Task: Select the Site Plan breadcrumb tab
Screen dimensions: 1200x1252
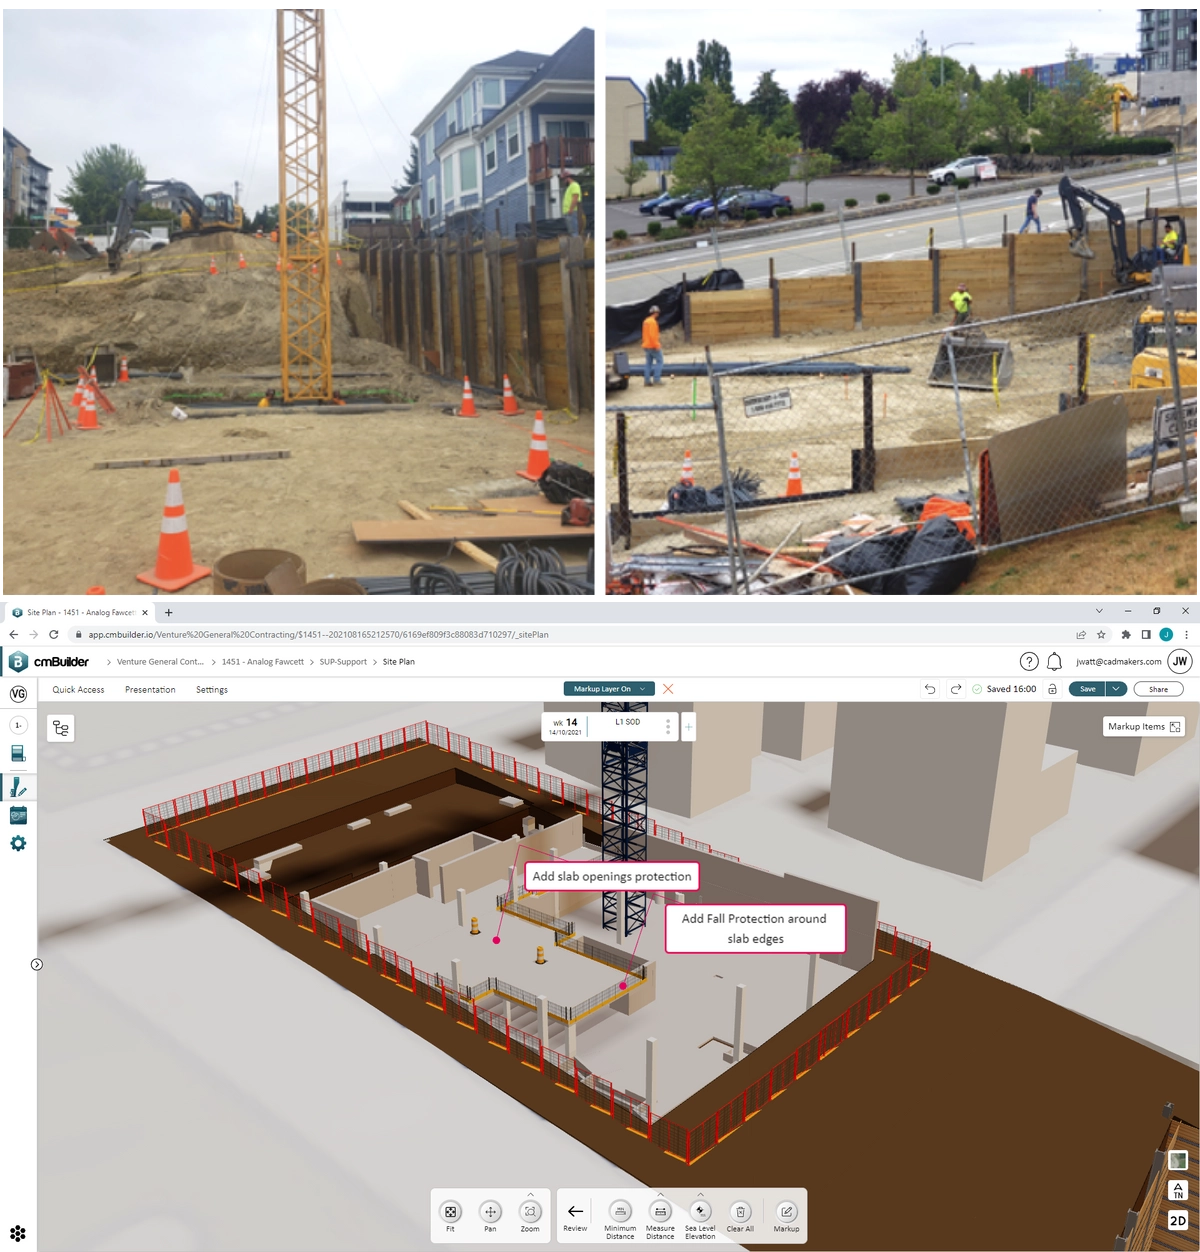Action: 399,661
